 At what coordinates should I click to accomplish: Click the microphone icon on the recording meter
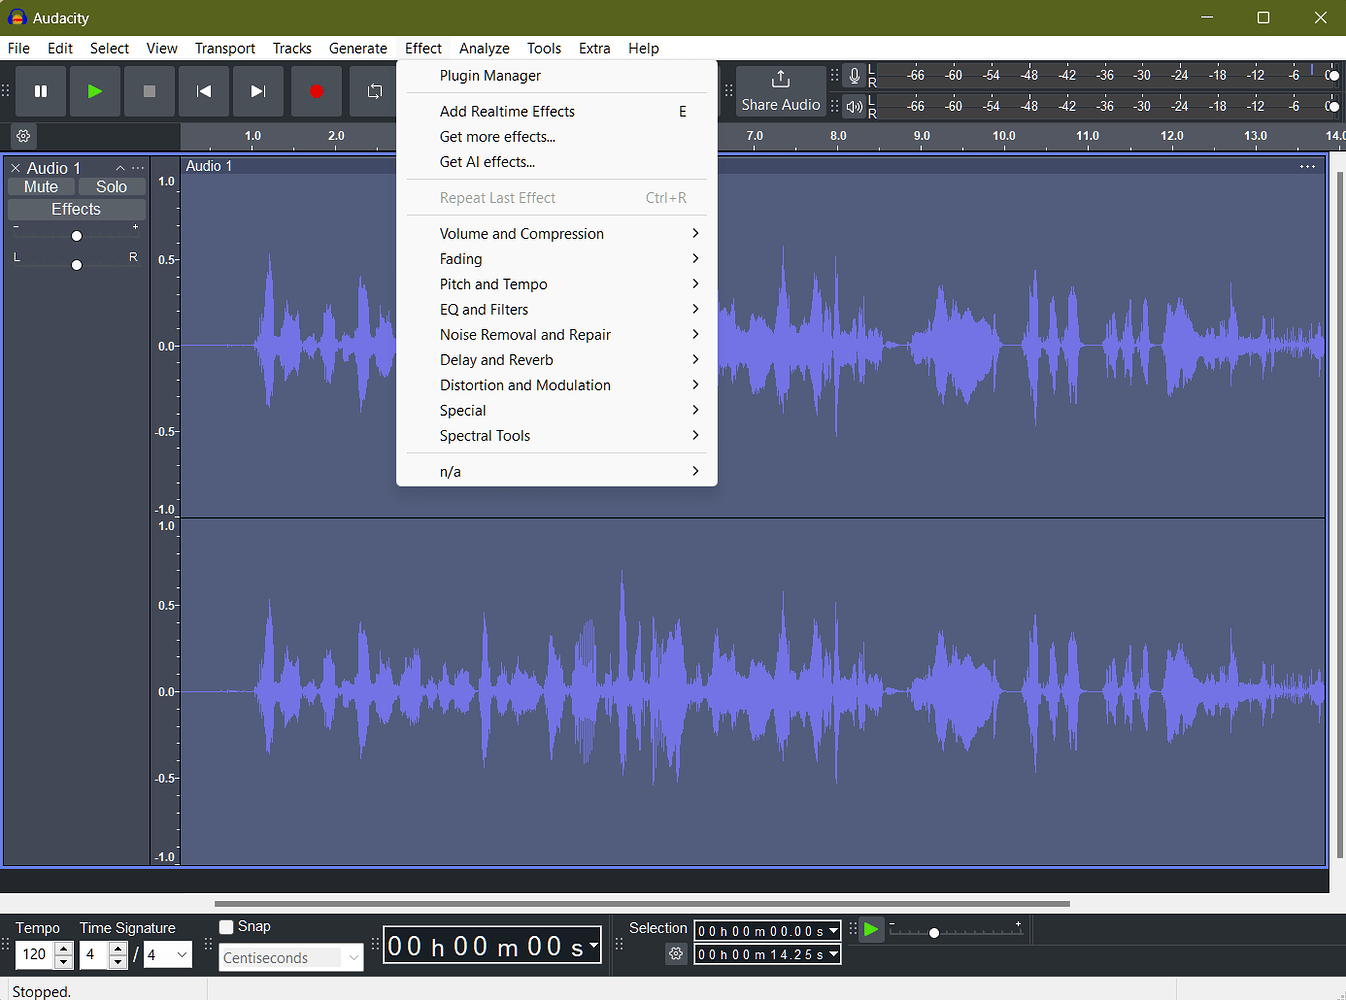click(x=853, y=75)
